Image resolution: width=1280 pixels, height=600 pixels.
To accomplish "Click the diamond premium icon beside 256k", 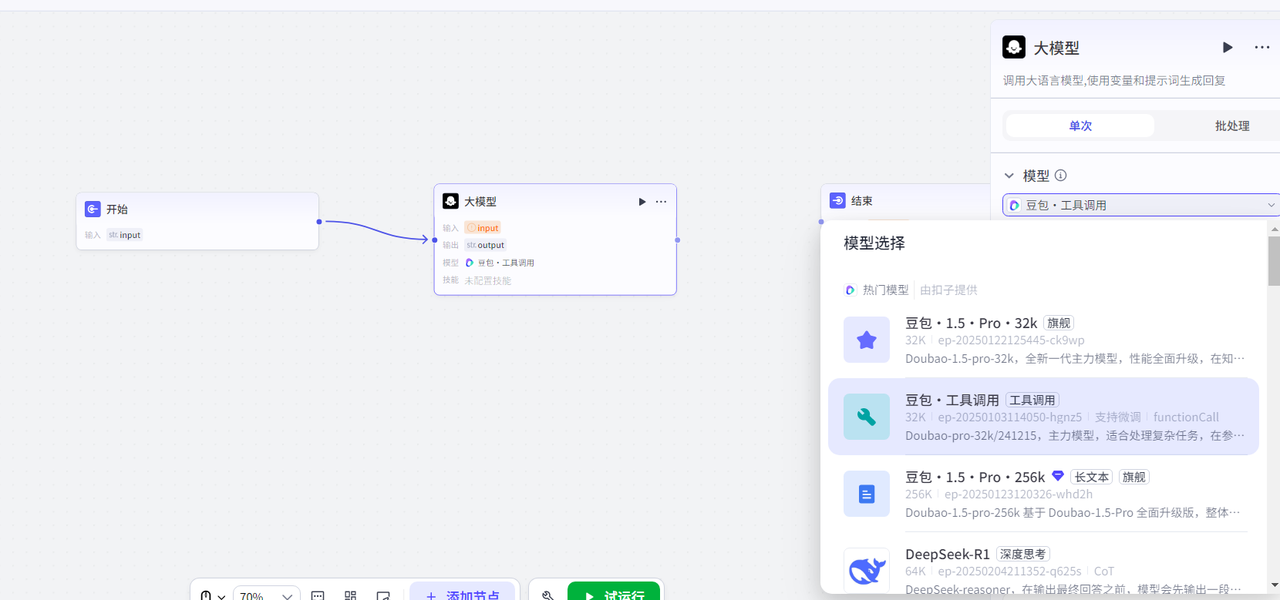I will coord(1057,476).
